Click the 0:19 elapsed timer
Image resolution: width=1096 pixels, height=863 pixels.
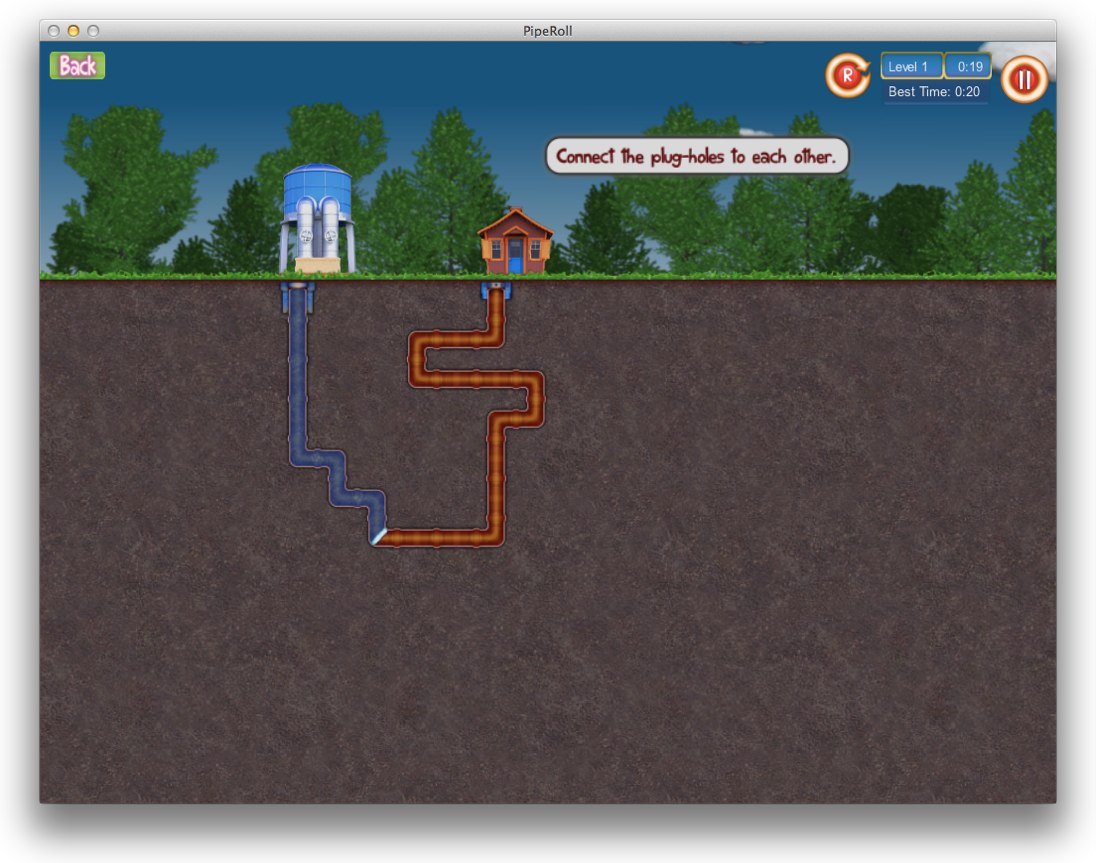coord(969,66)
